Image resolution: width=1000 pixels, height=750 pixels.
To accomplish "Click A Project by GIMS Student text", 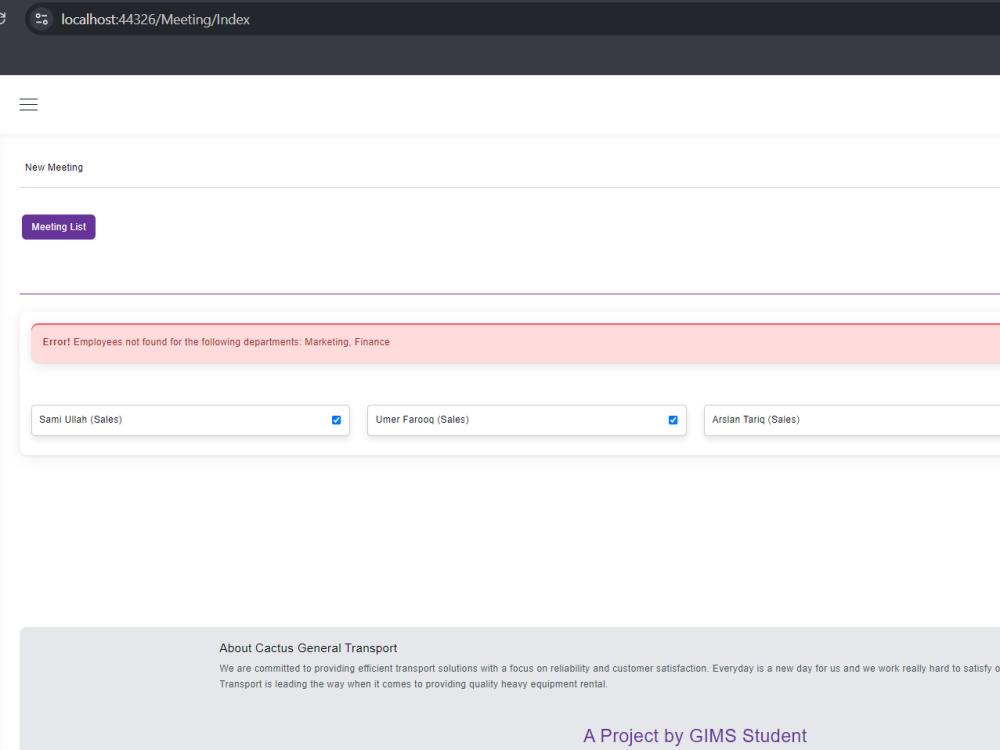I will tap(695, 735).
